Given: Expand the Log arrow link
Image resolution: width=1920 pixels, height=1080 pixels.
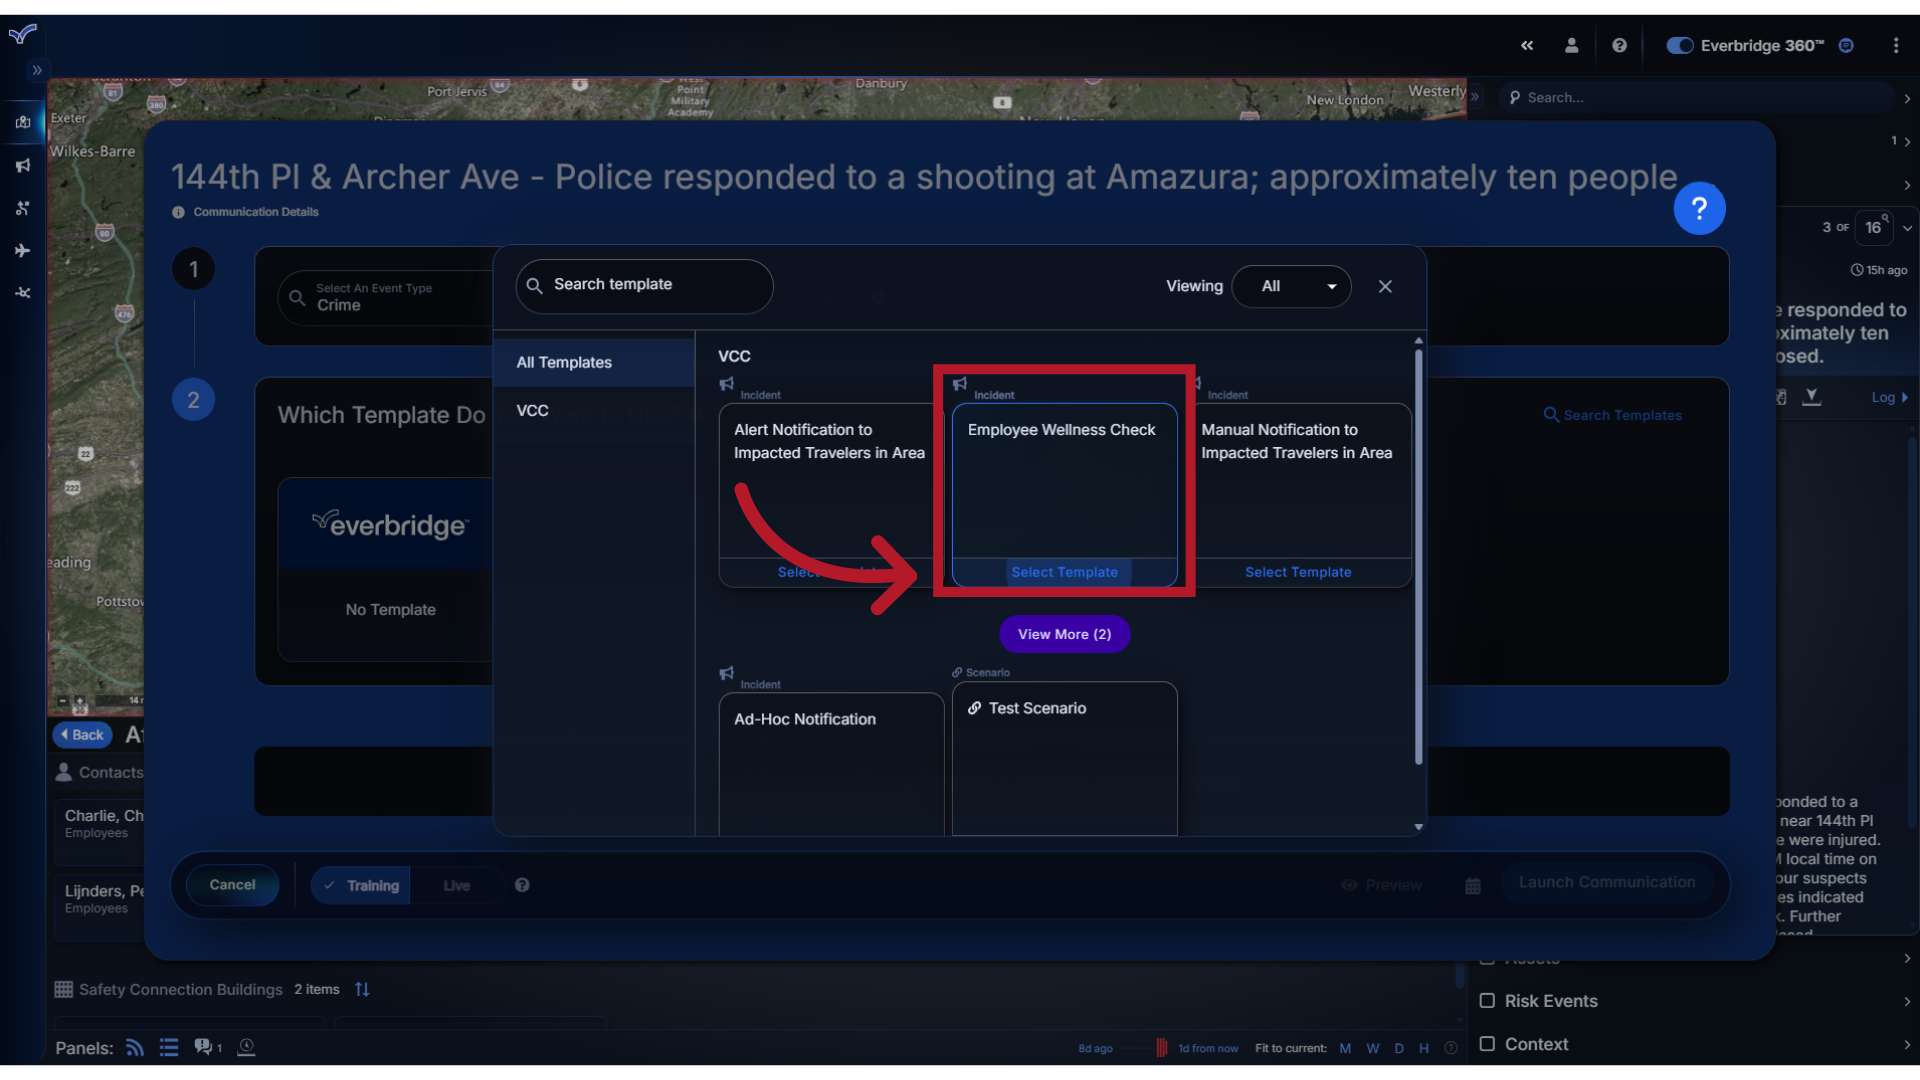Looking at the screenshot, I should [1890, 398].
